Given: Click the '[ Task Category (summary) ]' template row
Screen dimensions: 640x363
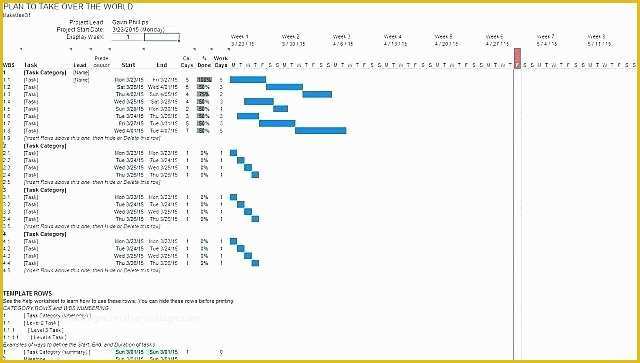Looking at the screenshot, I should 57,352.
